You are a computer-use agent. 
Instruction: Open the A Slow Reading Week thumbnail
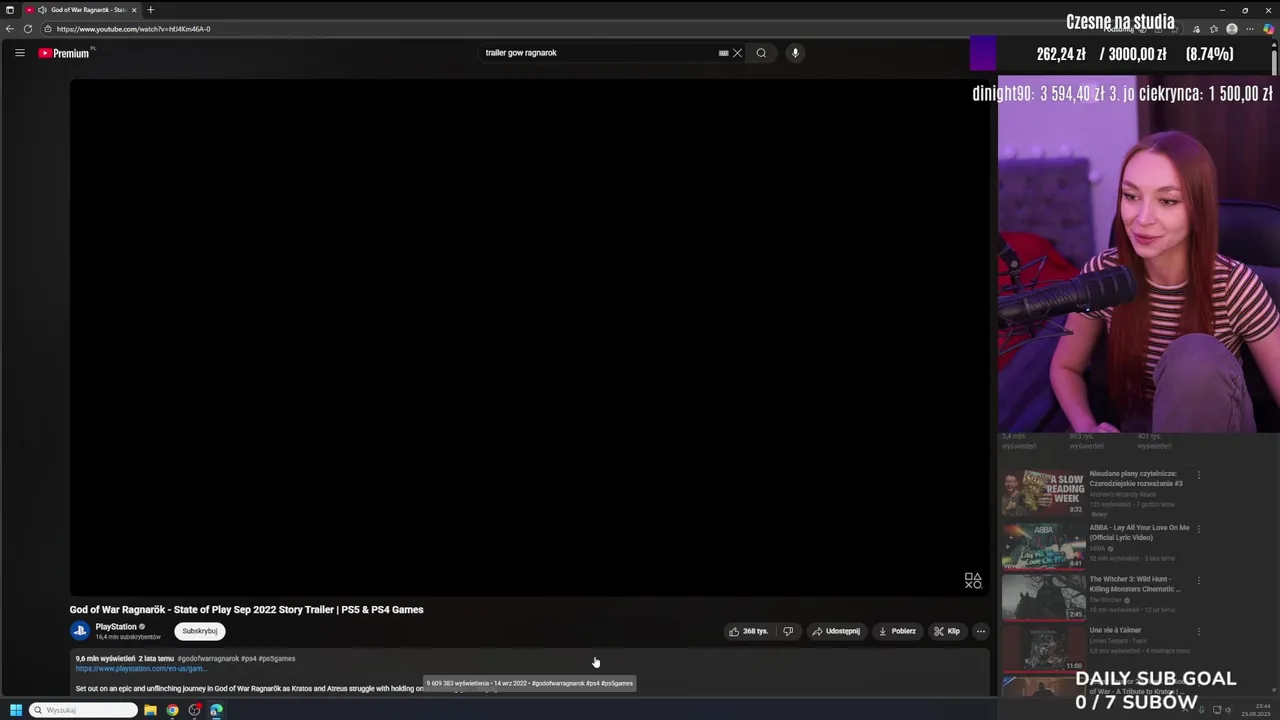[1044, 493]
